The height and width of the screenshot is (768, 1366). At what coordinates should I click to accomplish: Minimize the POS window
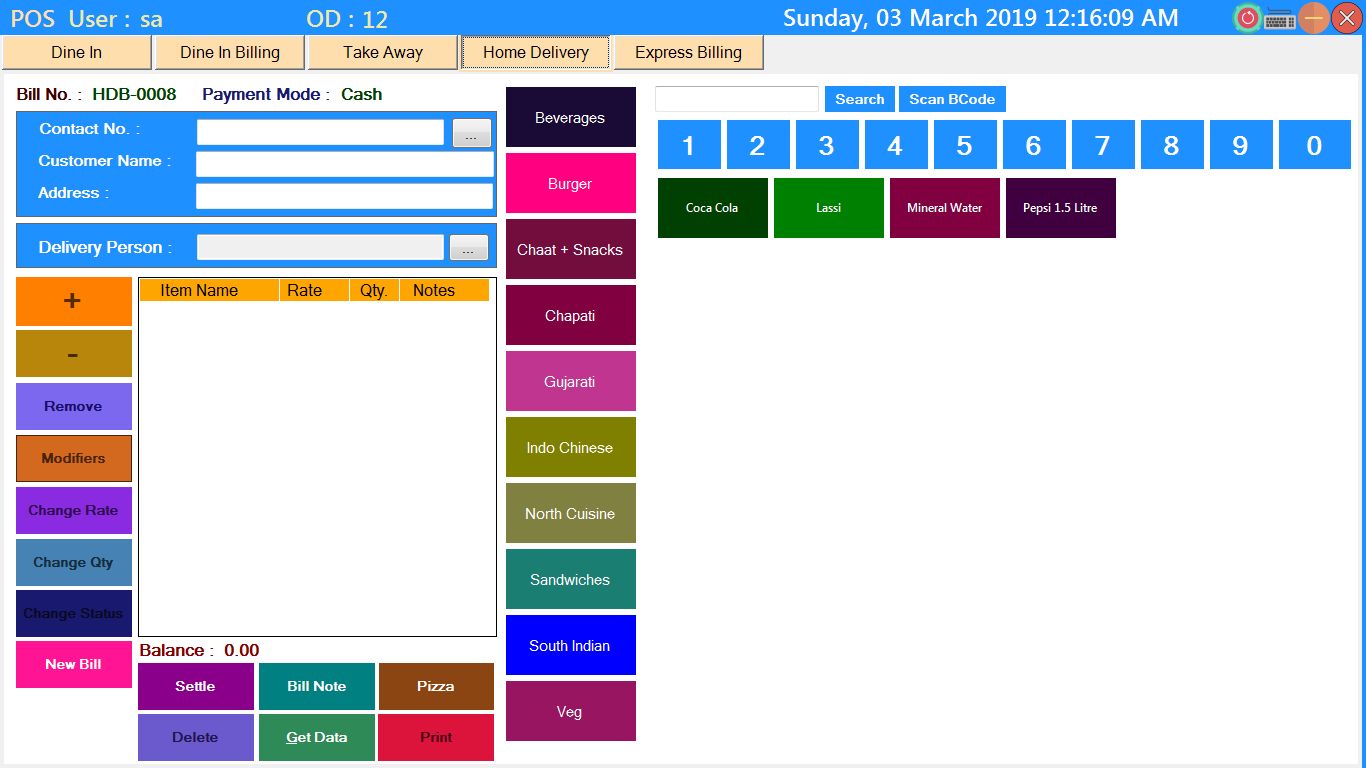coord(1314,18)
